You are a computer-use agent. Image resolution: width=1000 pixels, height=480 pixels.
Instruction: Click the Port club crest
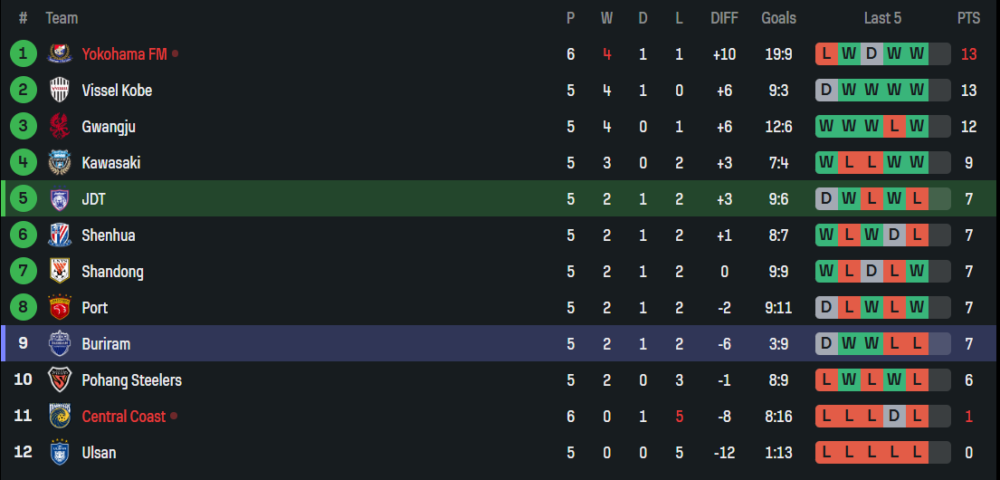coord(58,308)
